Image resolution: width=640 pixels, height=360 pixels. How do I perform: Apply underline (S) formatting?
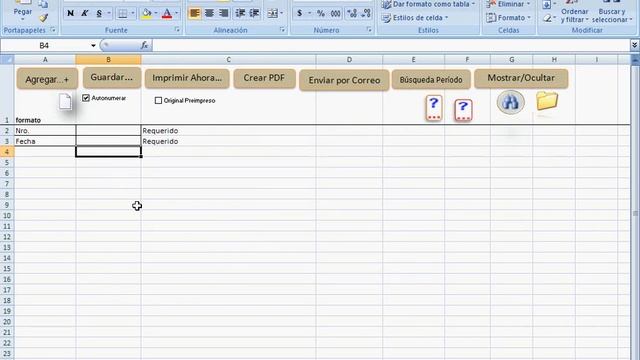pyautogui.click(x=99, y=13)
